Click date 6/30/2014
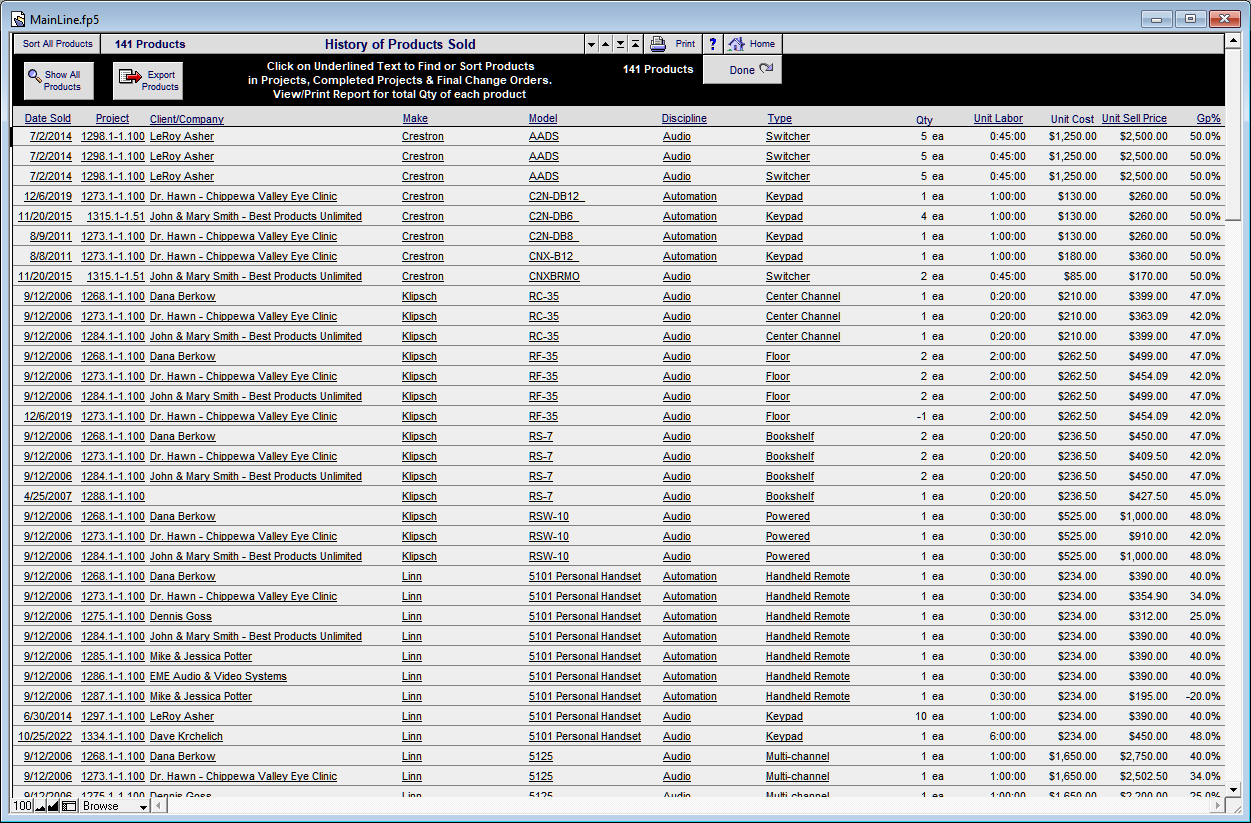This screenshot has width=1251, height=823. 48,716
